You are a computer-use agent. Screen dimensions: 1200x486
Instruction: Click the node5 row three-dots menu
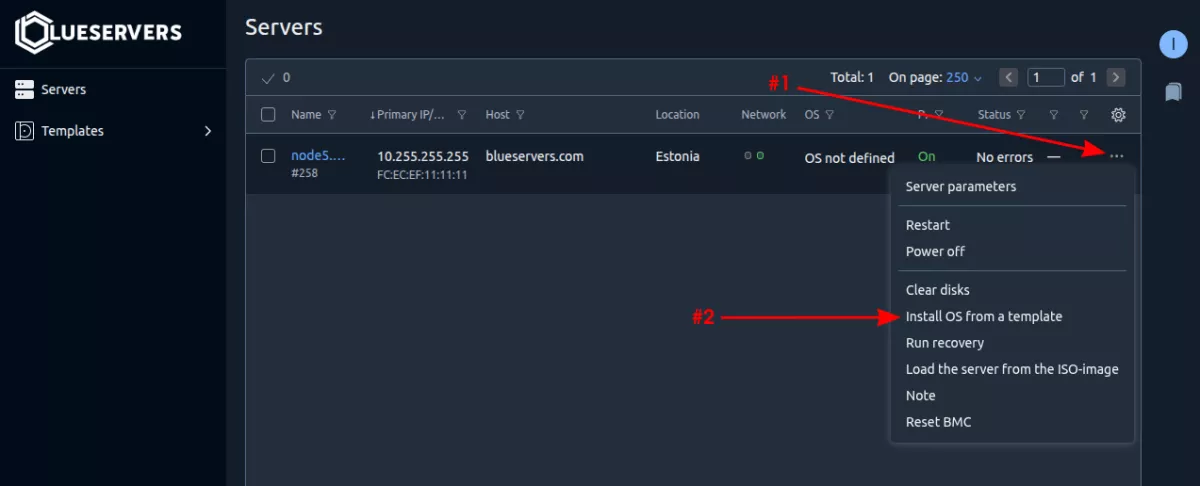pos(1117,156)
